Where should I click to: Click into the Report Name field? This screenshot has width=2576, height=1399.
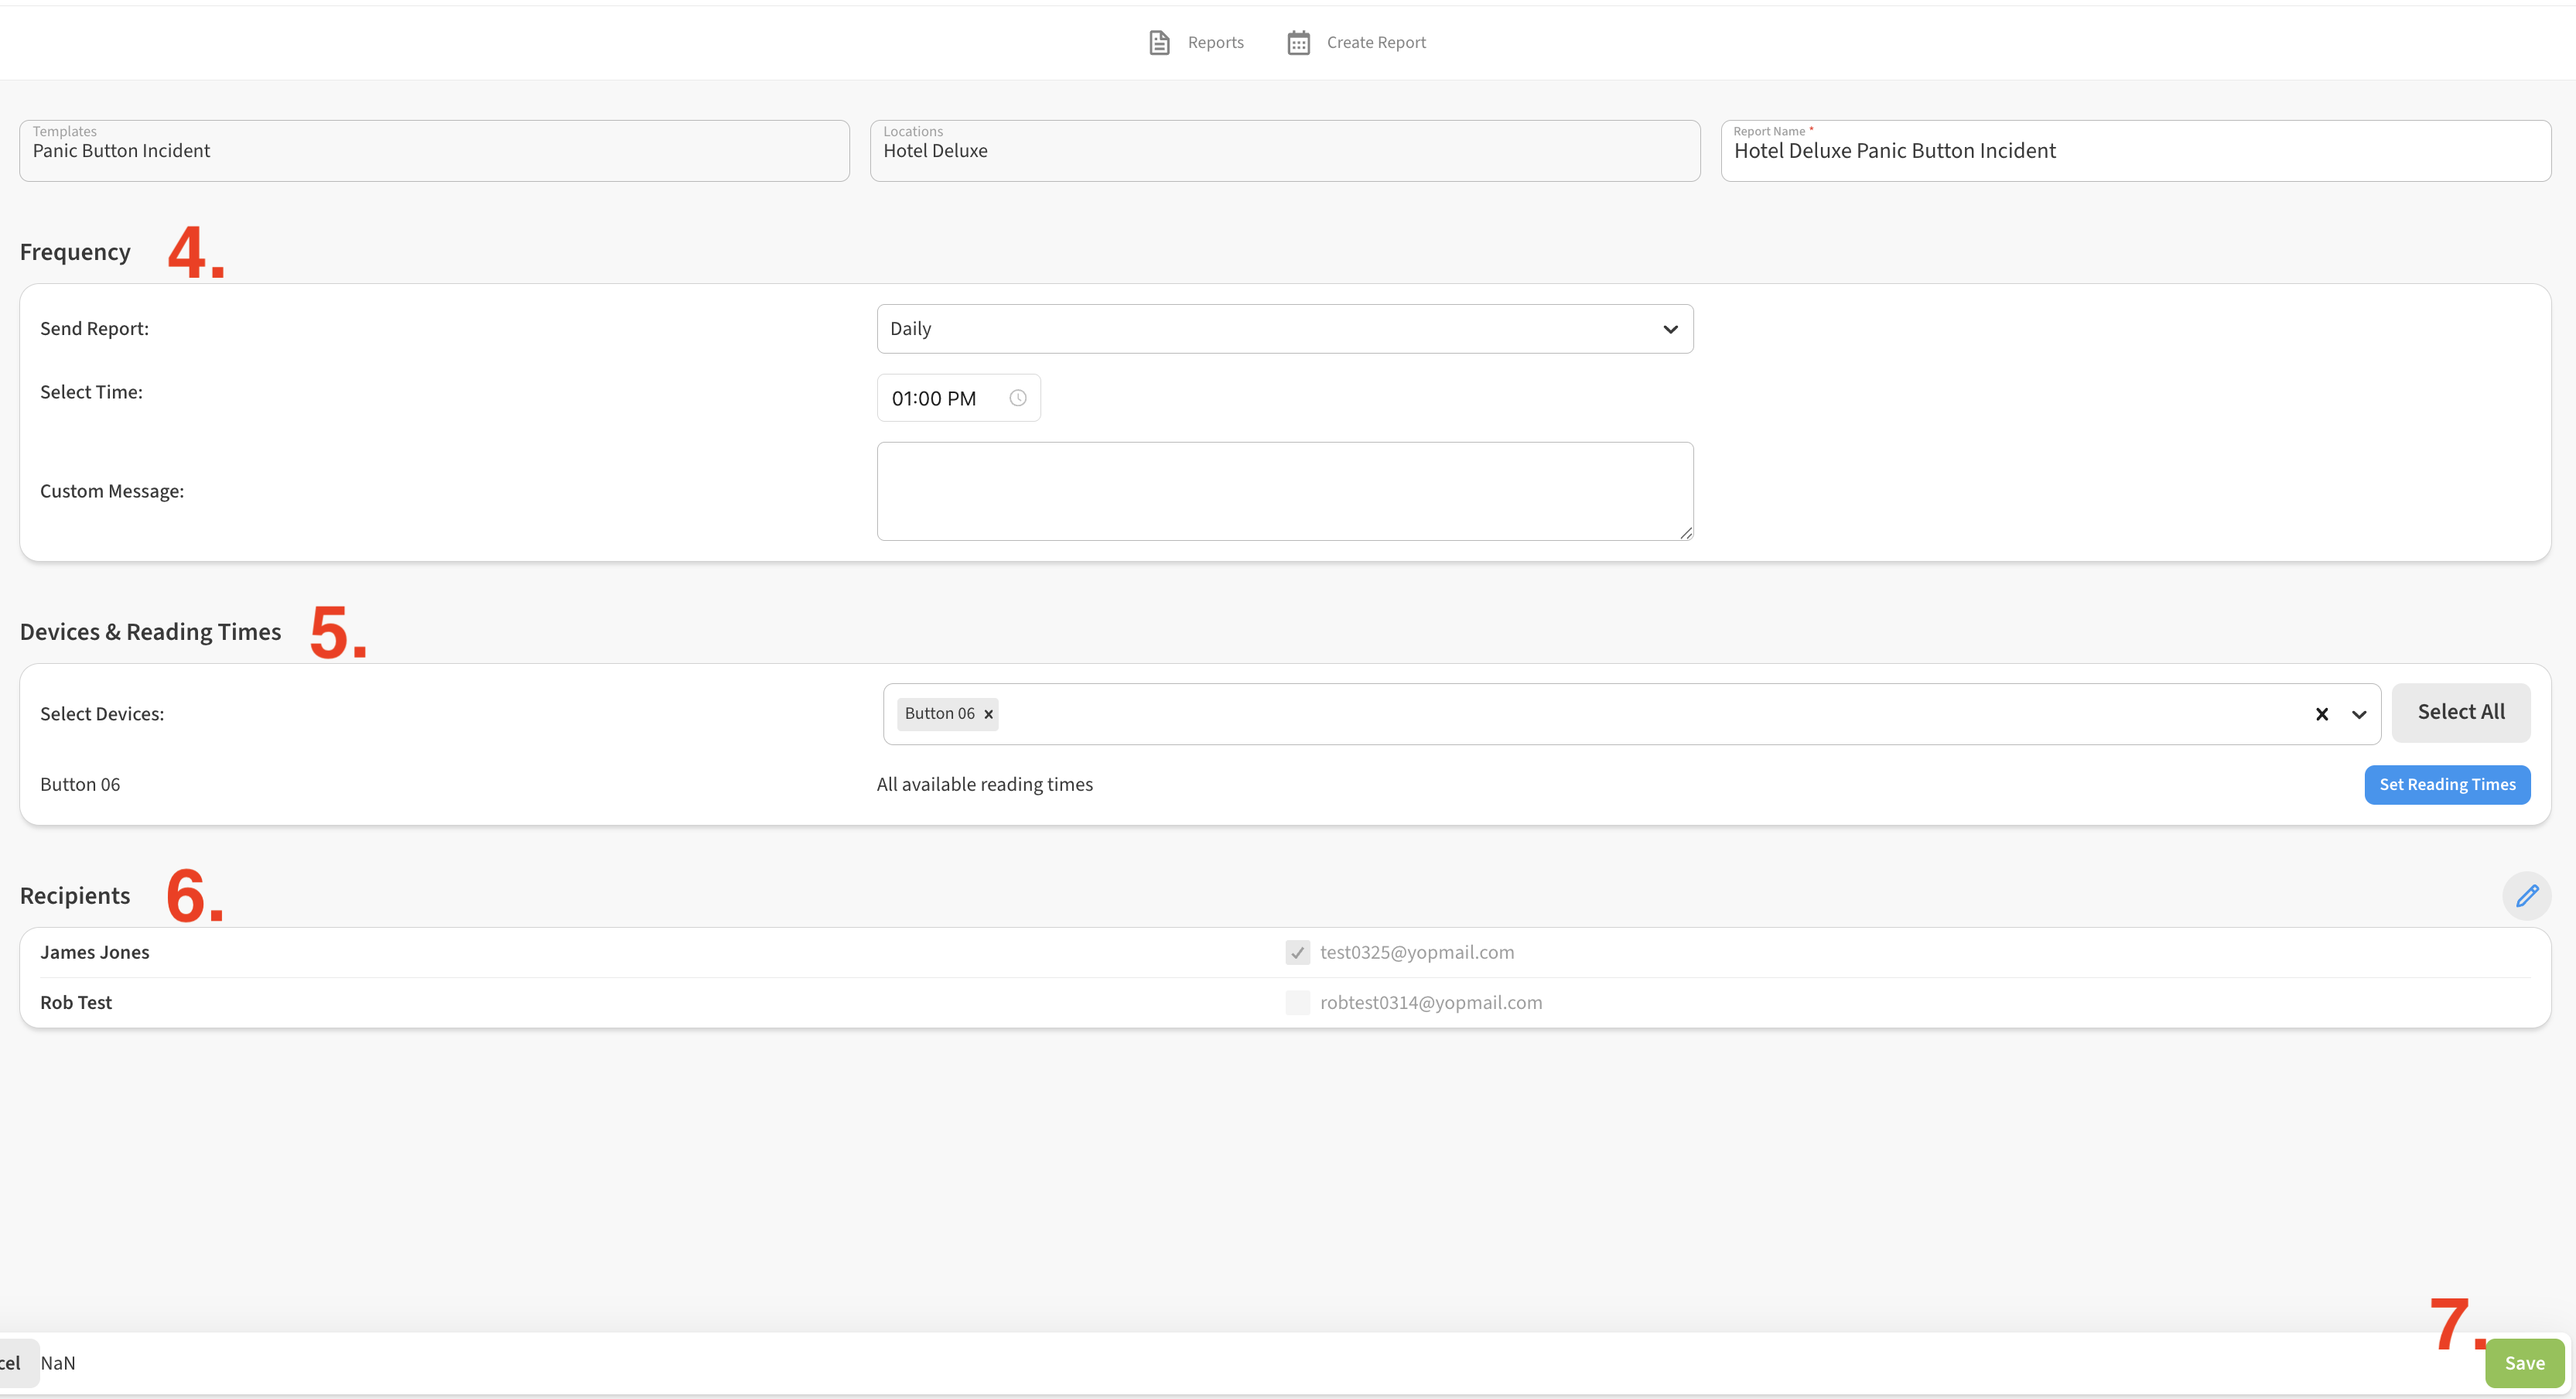click(x=2135, y=151)
